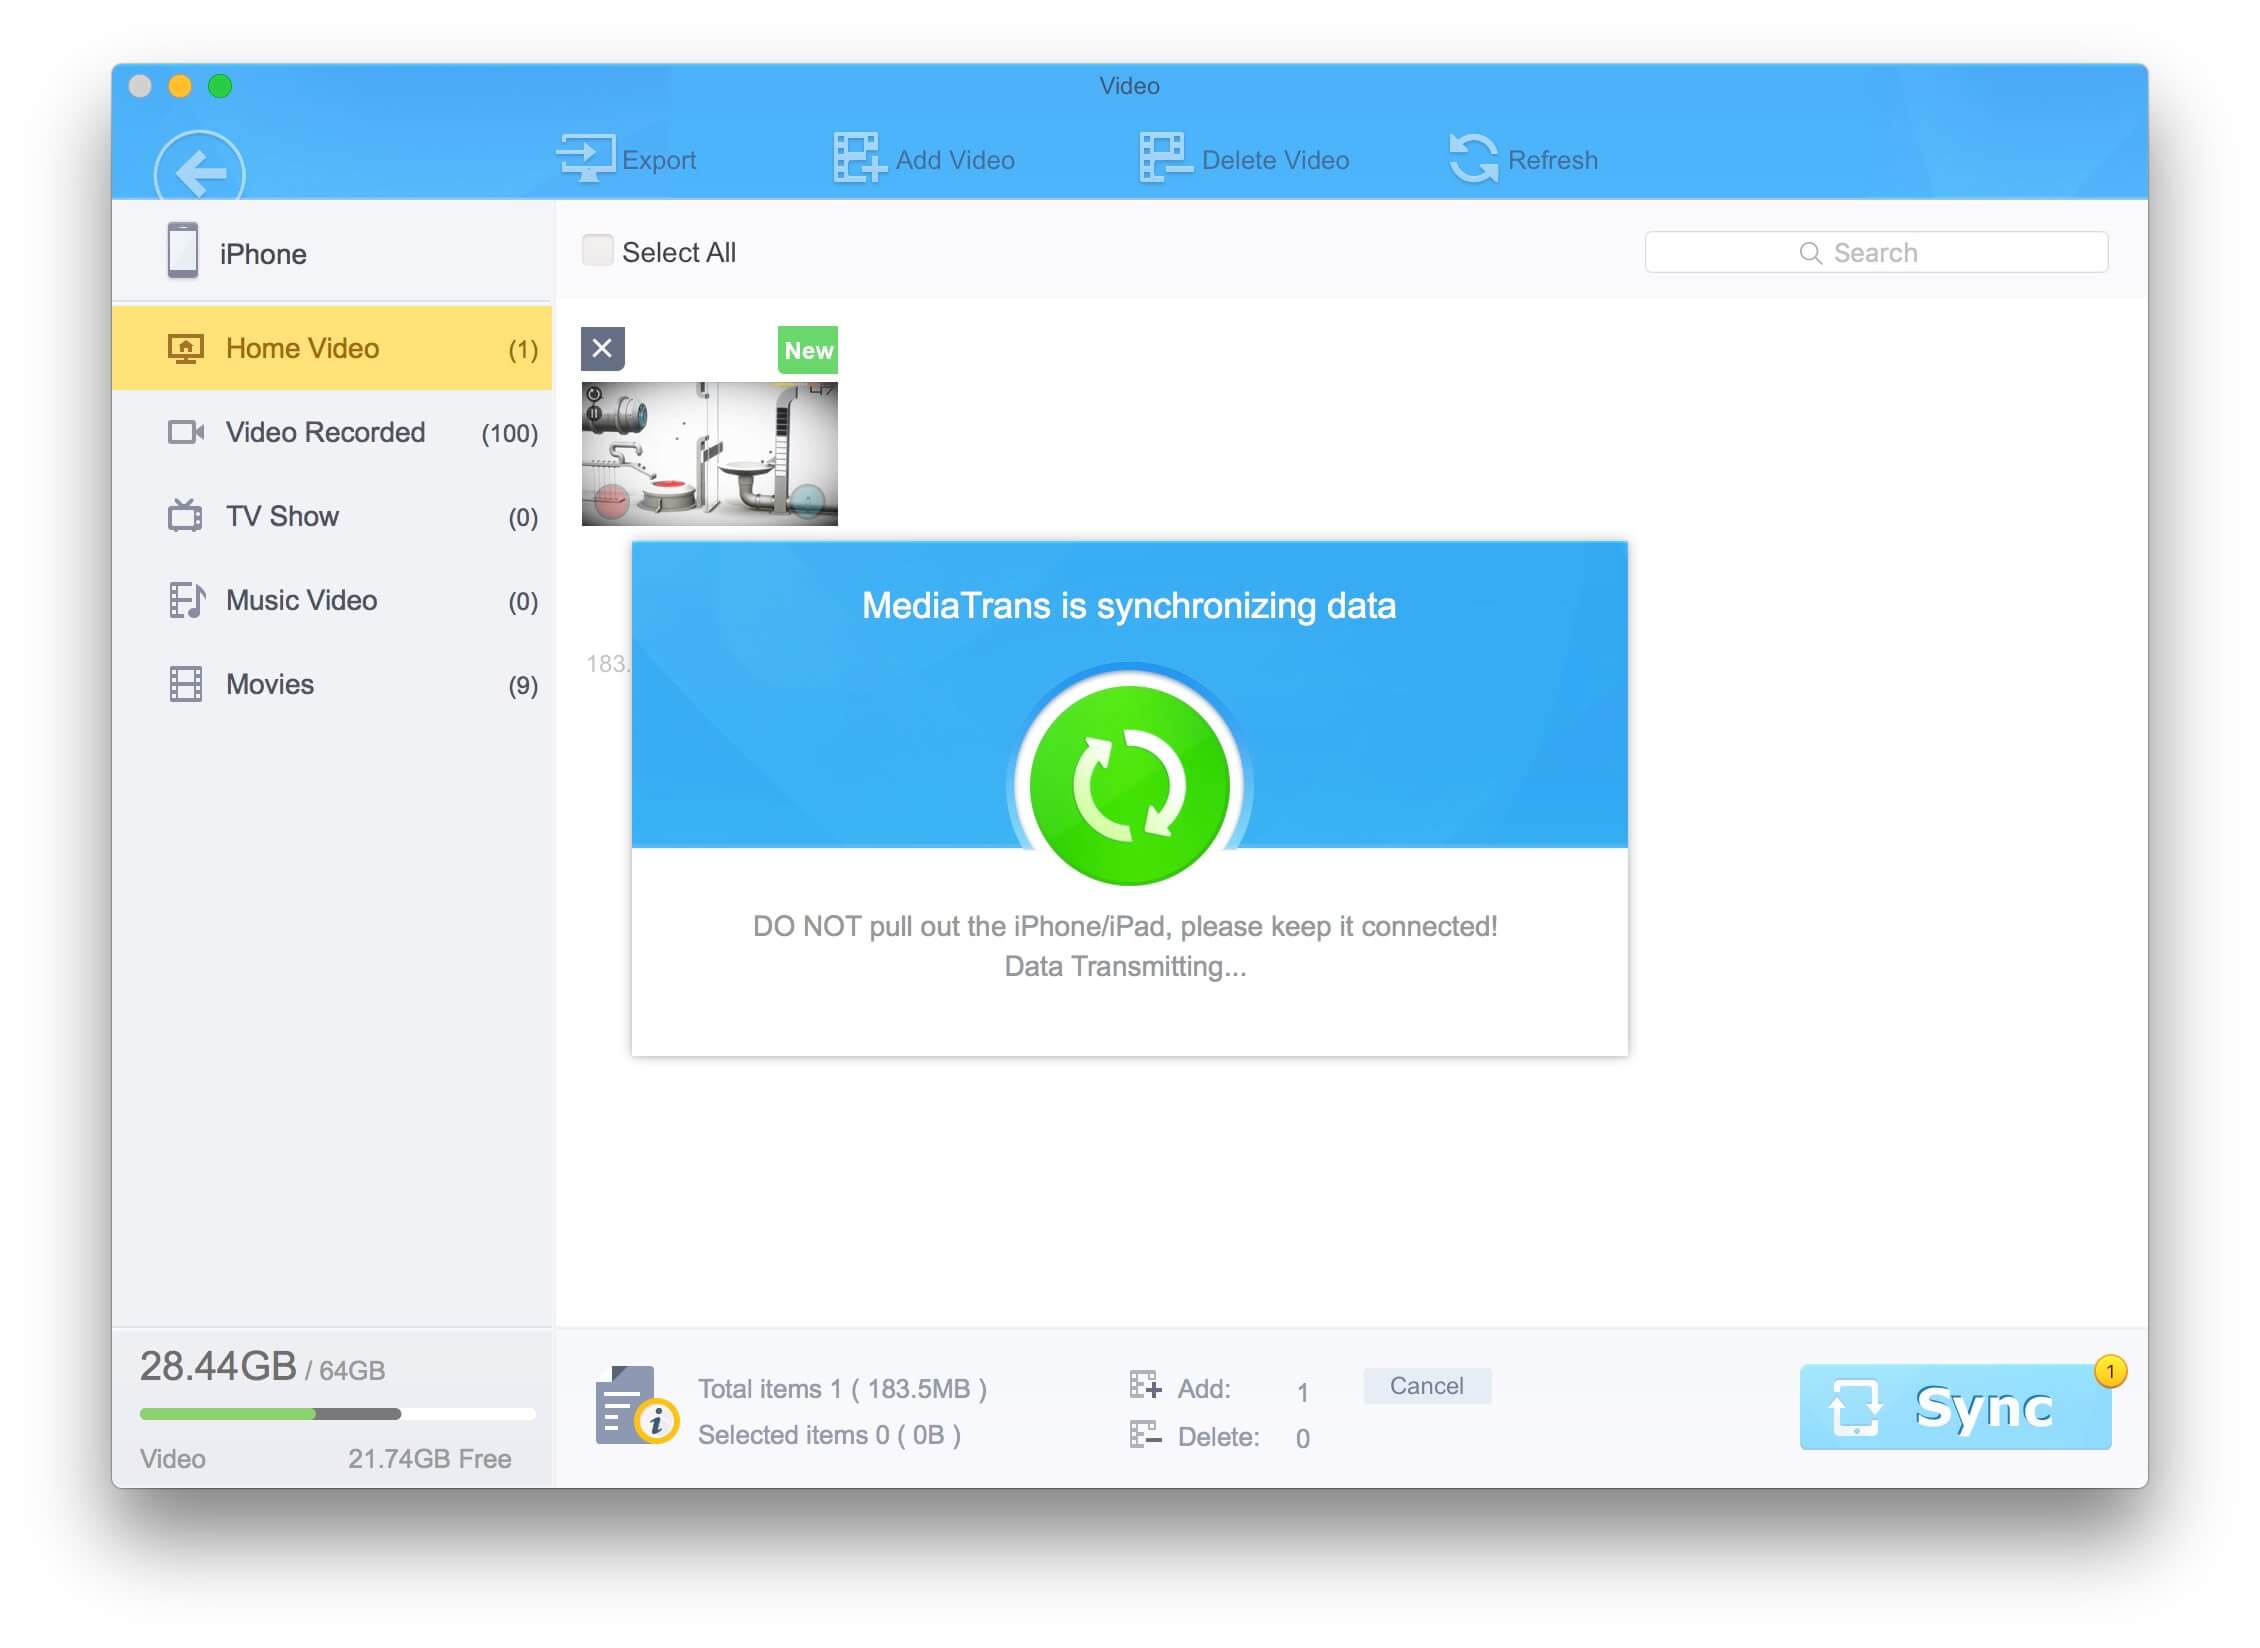Click the iPhone device name text
Image resolution: width=2260 pixels, height=1648 pixels.
[x=263, y=254]
